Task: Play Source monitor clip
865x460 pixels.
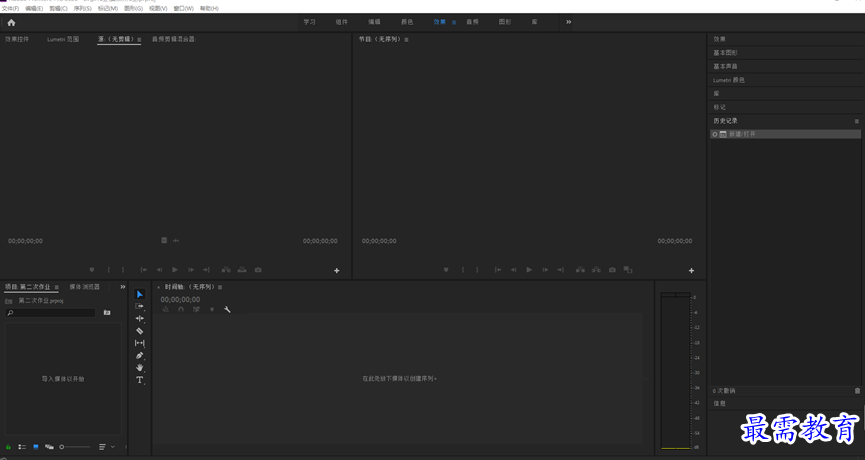Action: click(x=175, y=270)
